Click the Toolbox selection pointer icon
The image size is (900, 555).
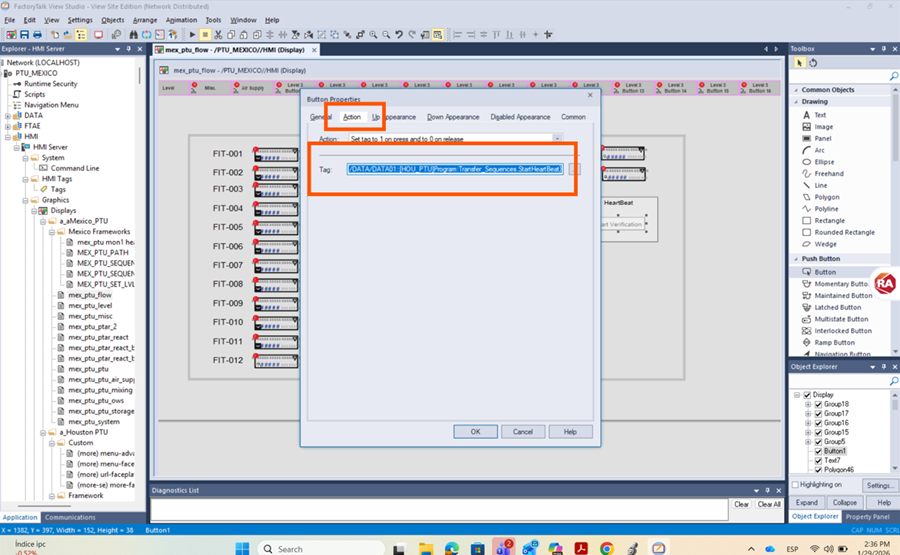tap(800, 63)
